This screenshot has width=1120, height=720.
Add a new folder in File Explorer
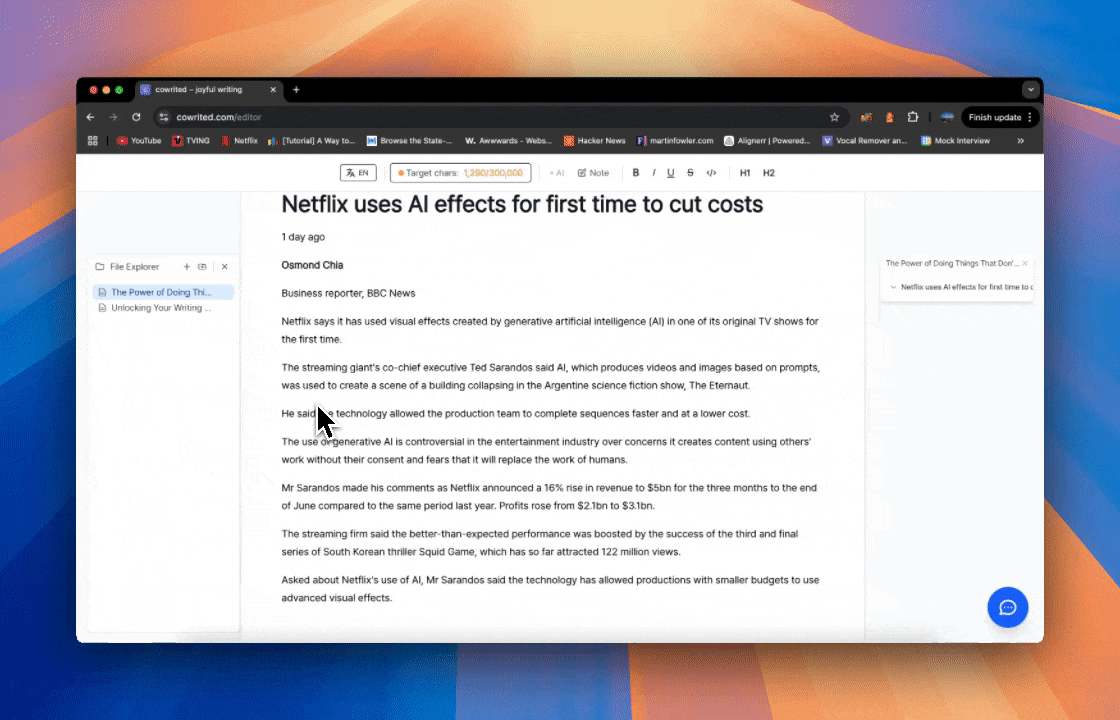click(202, 266)
